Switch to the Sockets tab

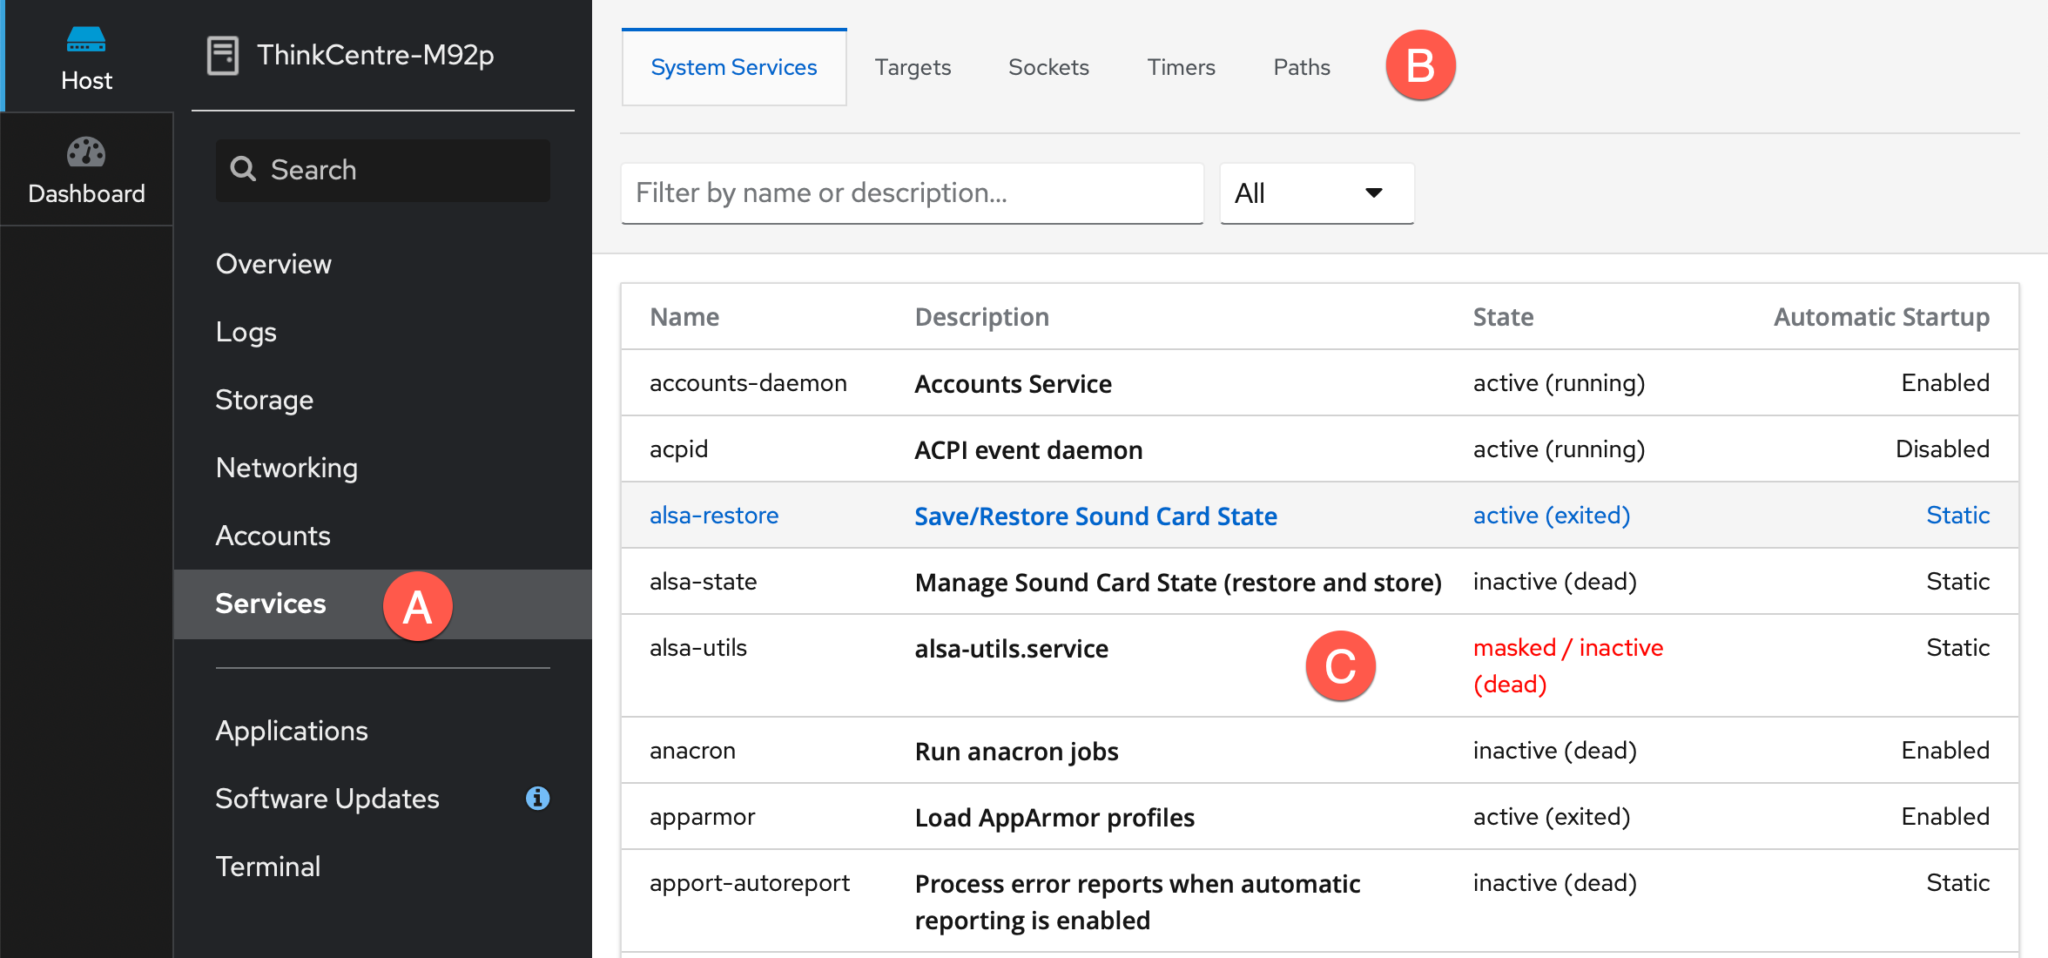pos(1048,67)
